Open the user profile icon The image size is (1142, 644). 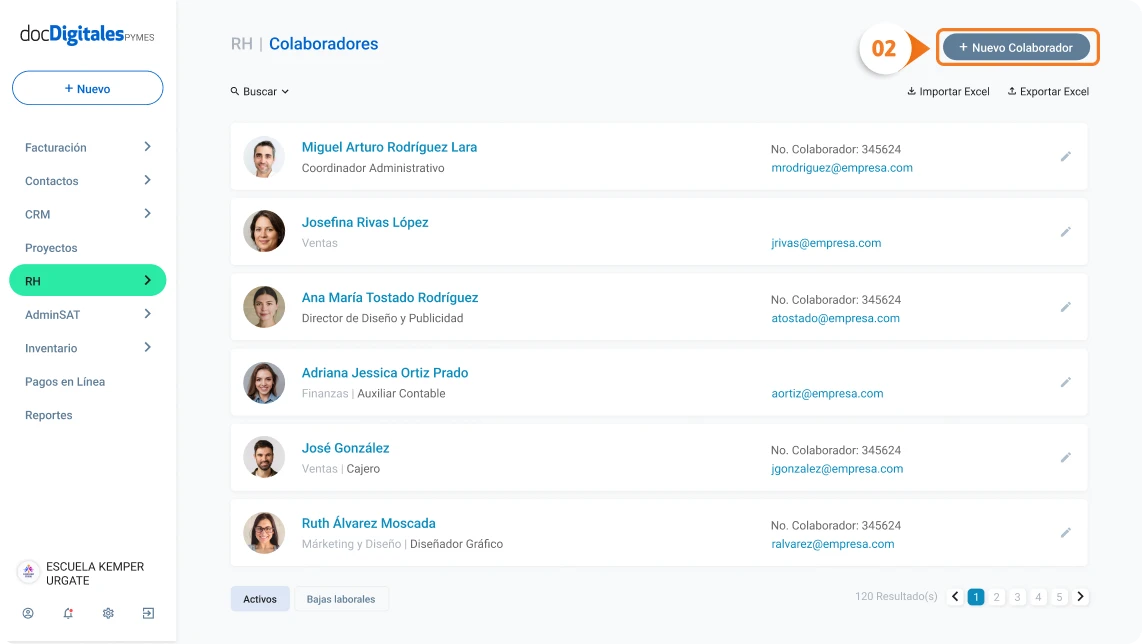28,613
